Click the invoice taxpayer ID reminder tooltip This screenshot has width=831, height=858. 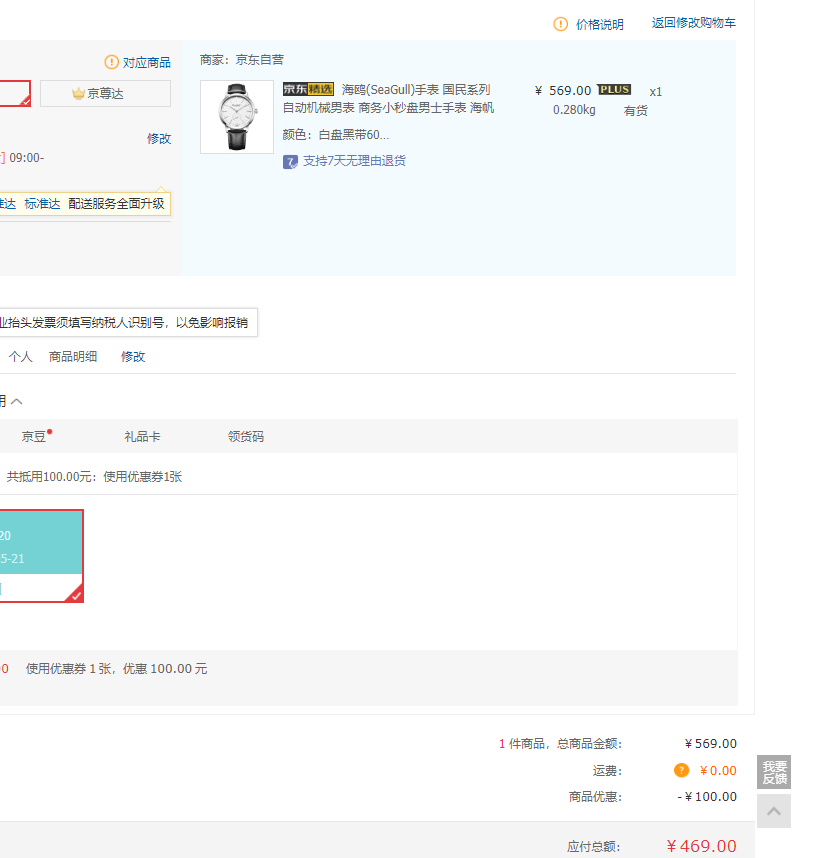(x=129, y=323)
